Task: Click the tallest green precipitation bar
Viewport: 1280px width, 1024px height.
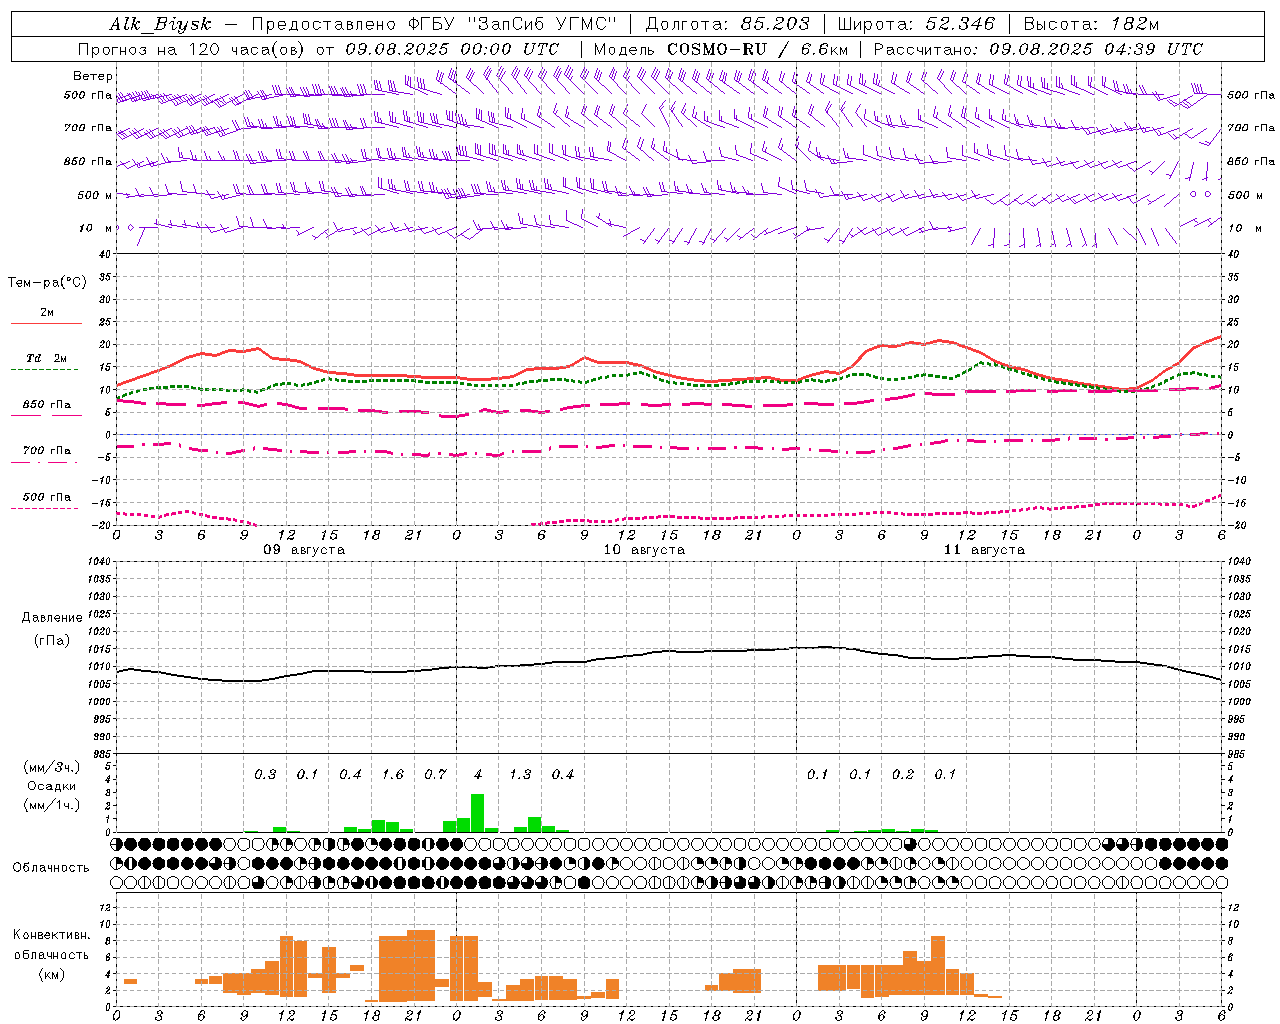Action: 478,813
